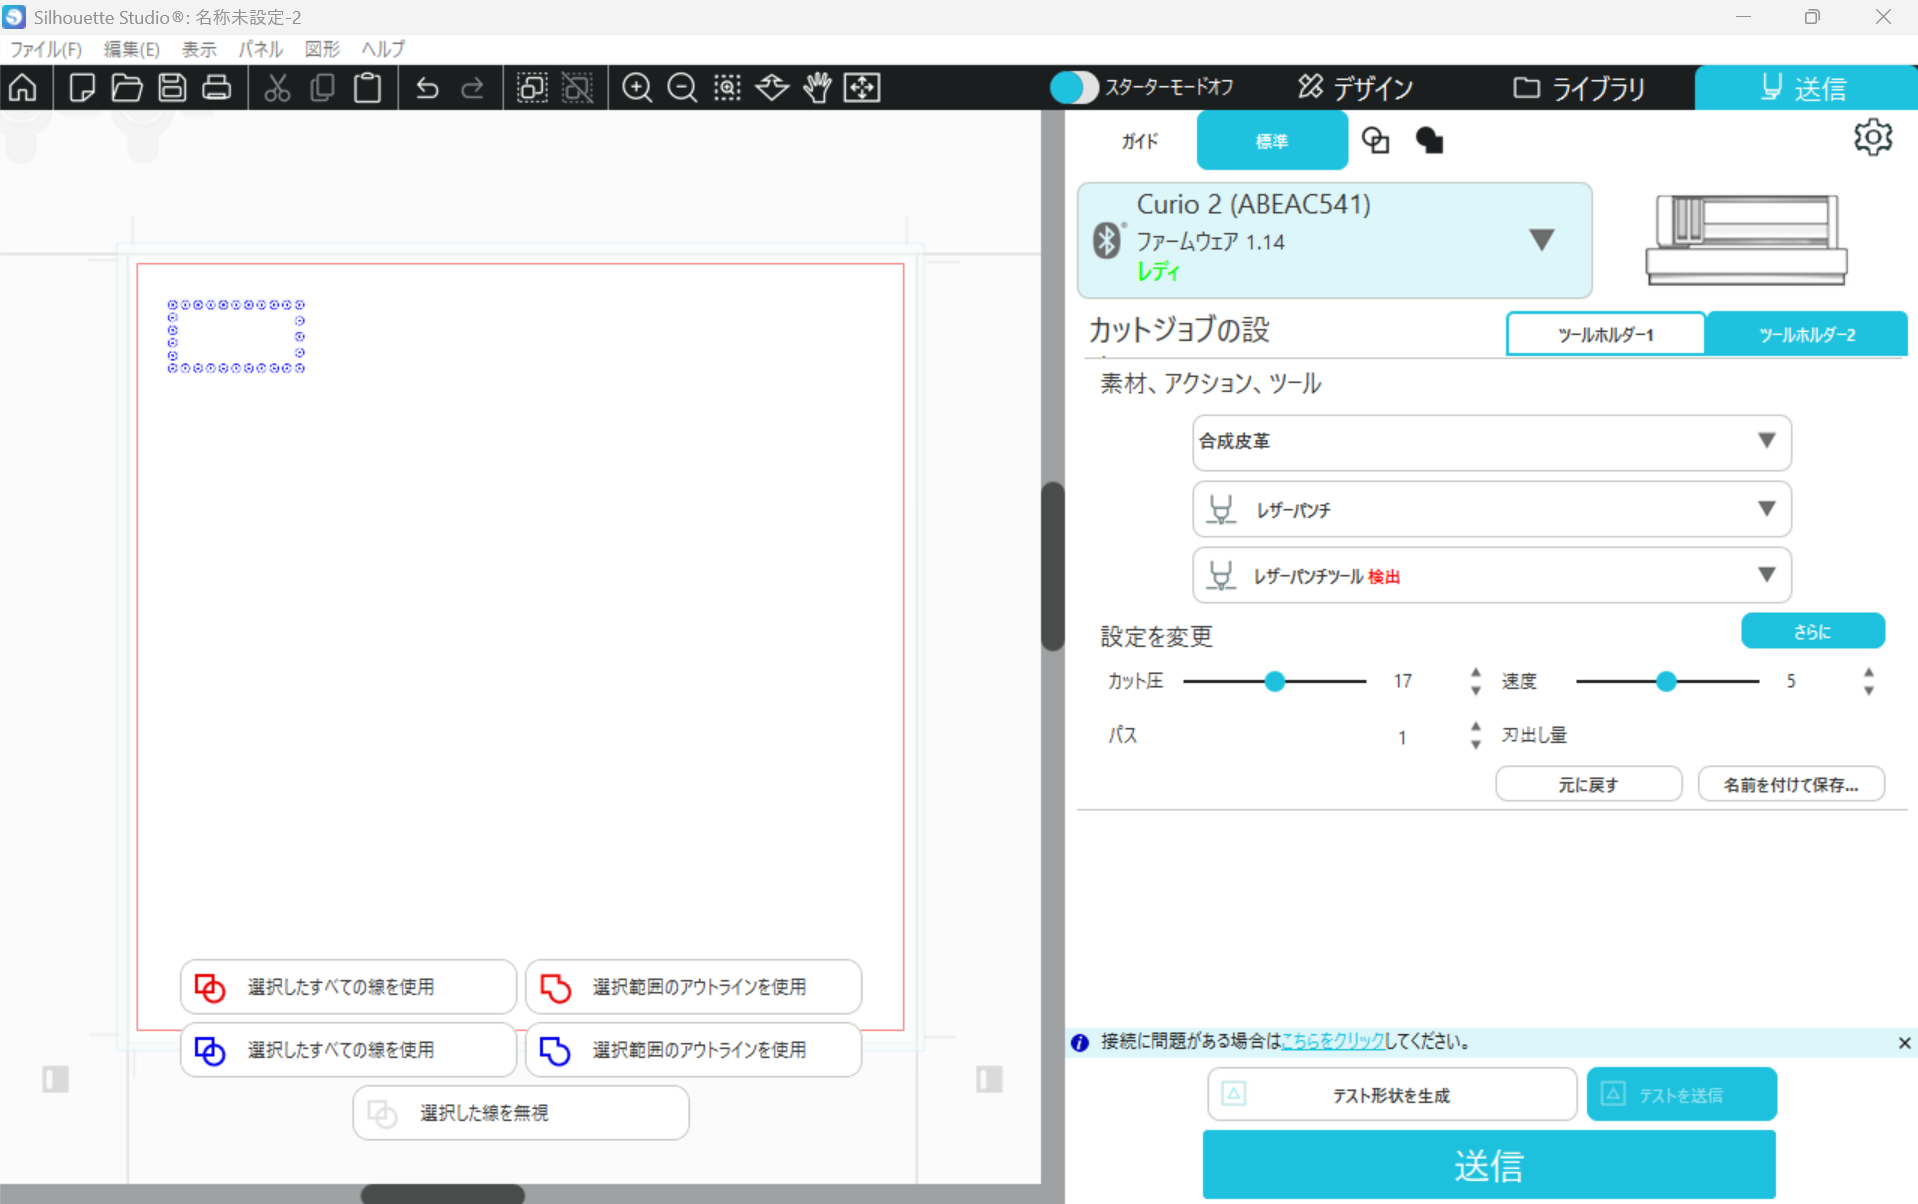Image resolution: width=1918 pixels, height=1204 pixels.
Task: Decrease カット圧 with the down stepper arrow
Action: [1476, 690]
